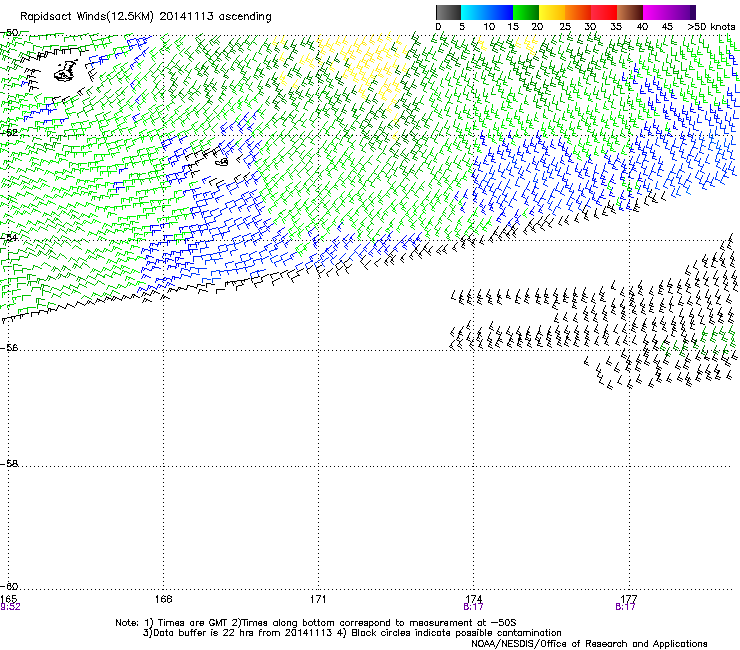740x650 pixels.
Task: Click the '165' longitude label
Action: point(8,599)
